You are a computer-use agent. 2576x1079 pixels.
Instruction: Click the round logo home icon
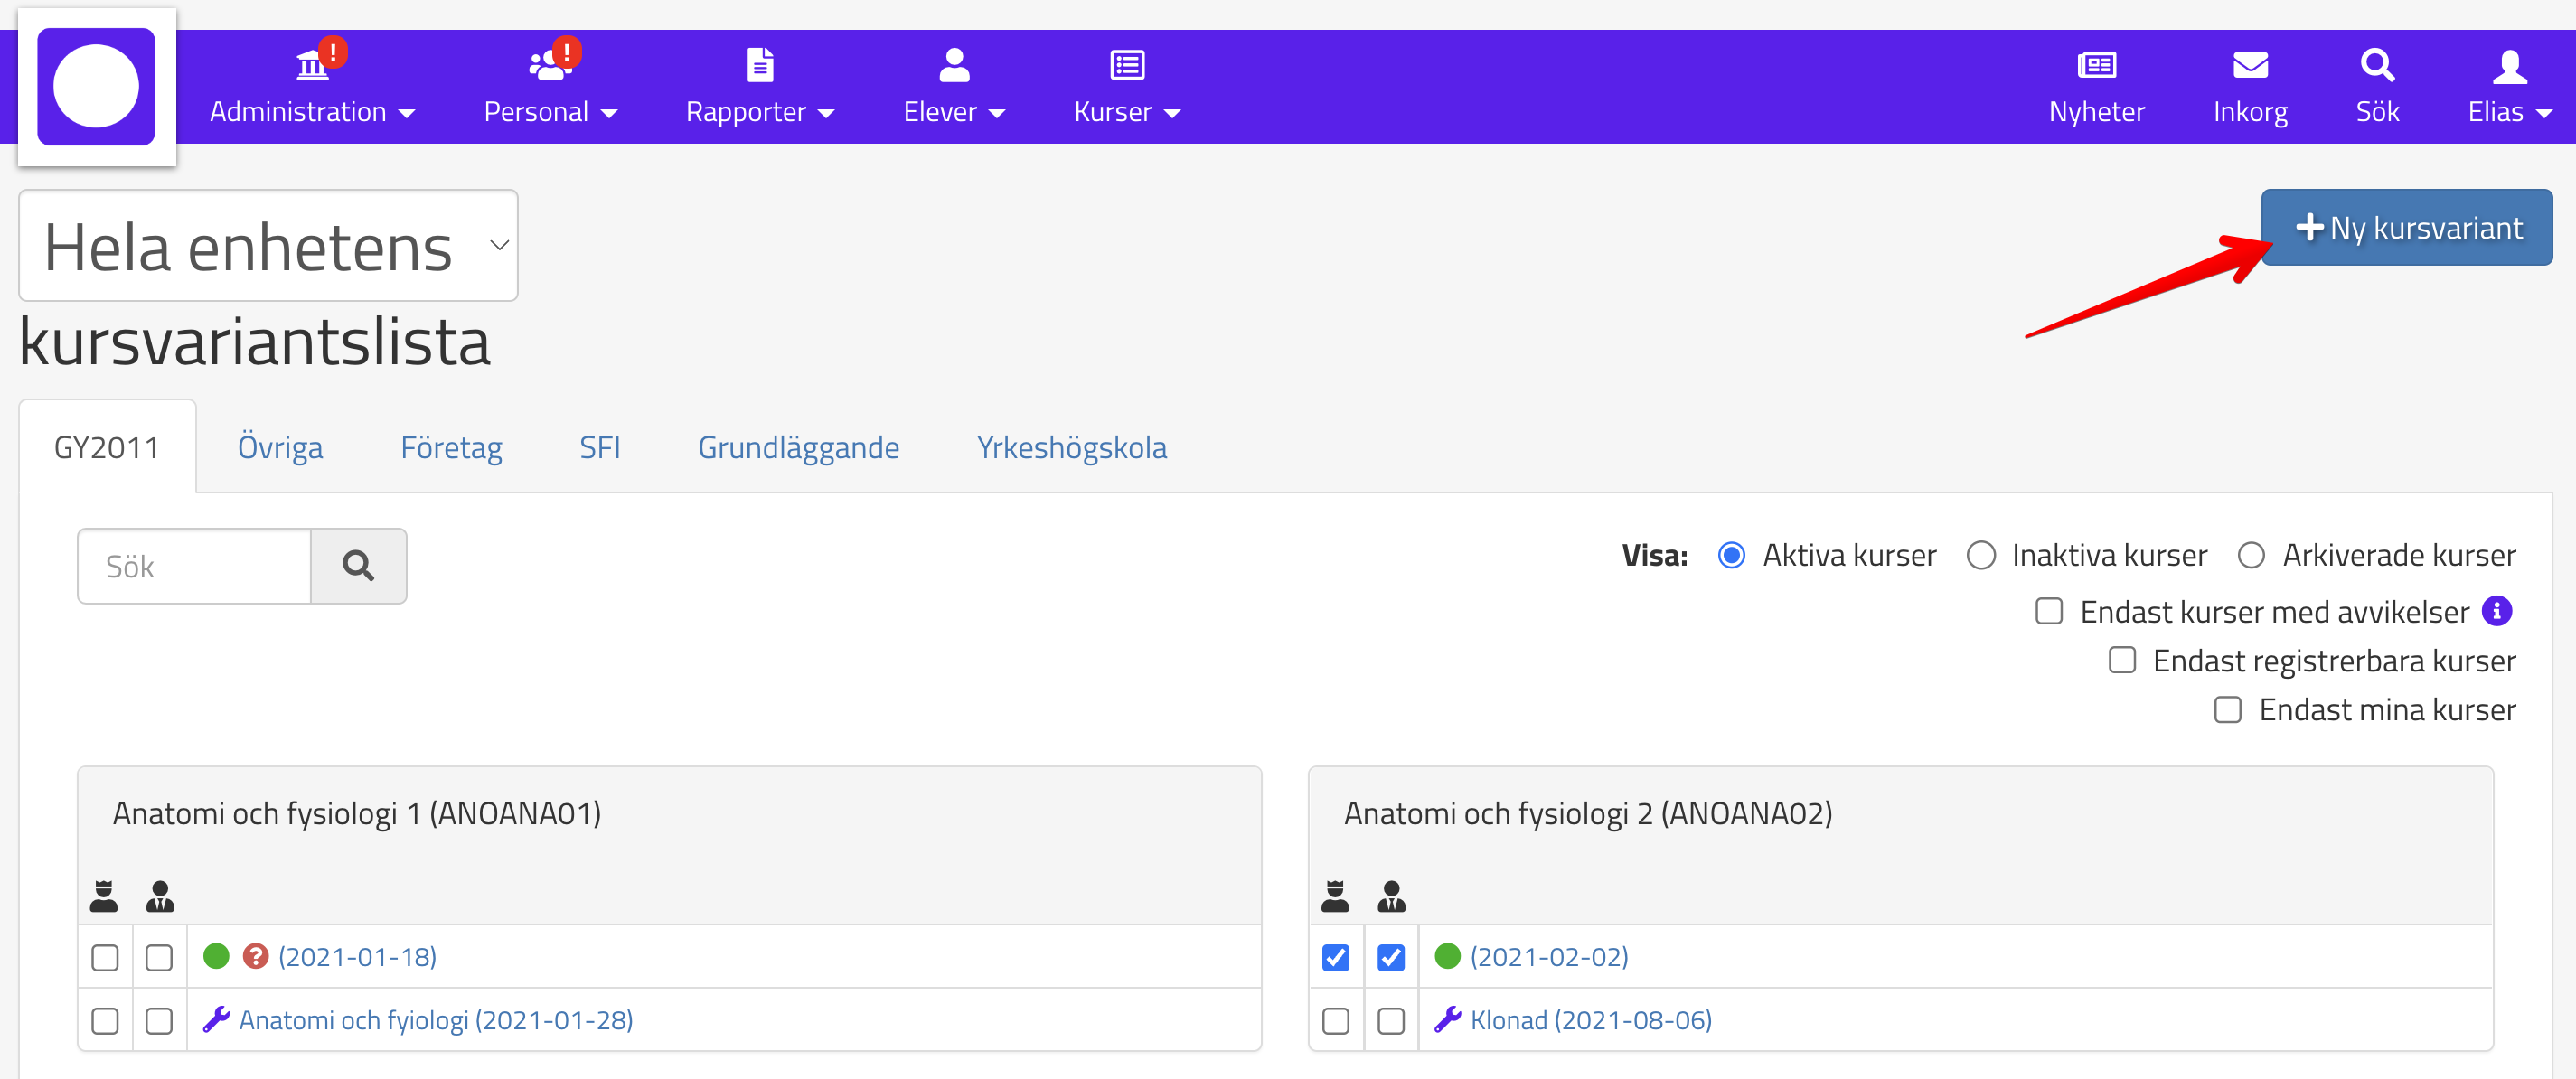click(96, 87)
